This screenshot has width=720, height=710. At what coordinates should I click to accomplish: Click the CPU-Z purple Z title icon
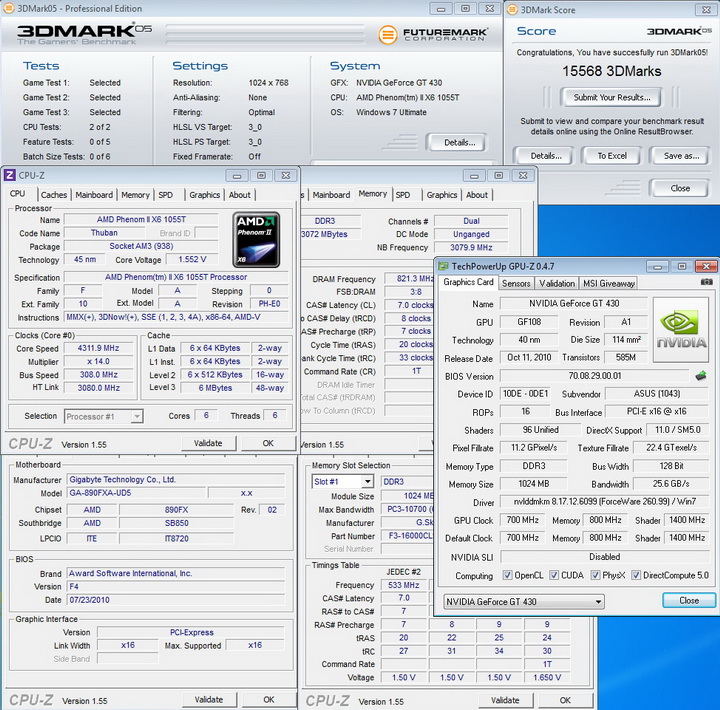(x=10, y=175)
